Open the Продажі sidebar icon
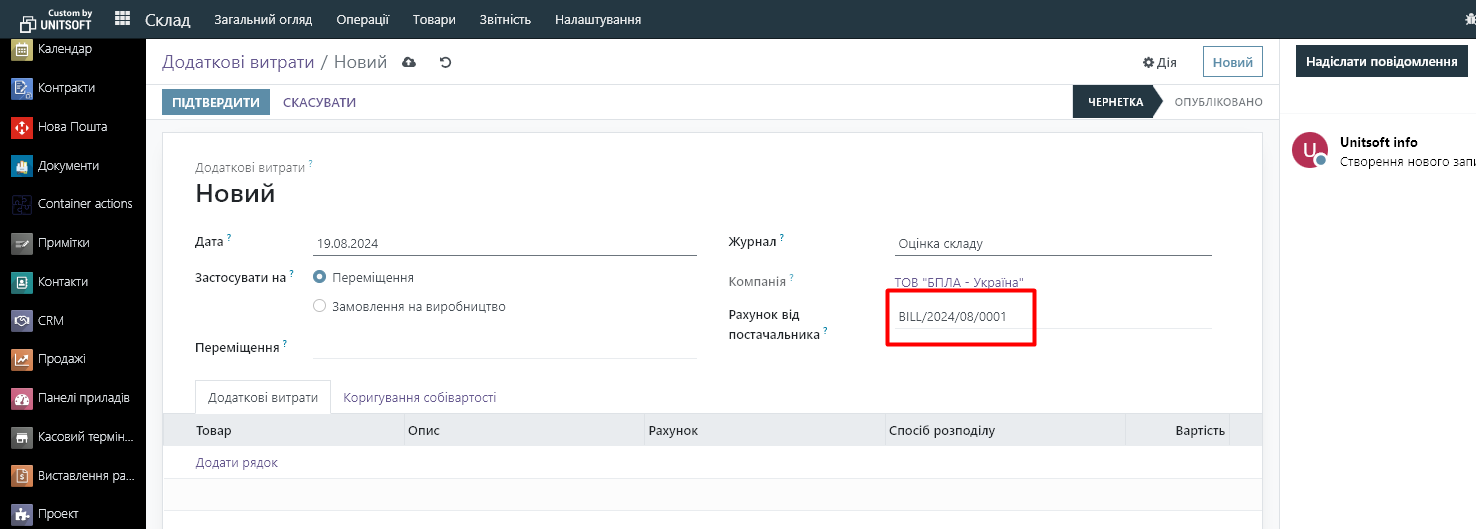This screenshot has width=1476, height=529. tap(22, 359)
